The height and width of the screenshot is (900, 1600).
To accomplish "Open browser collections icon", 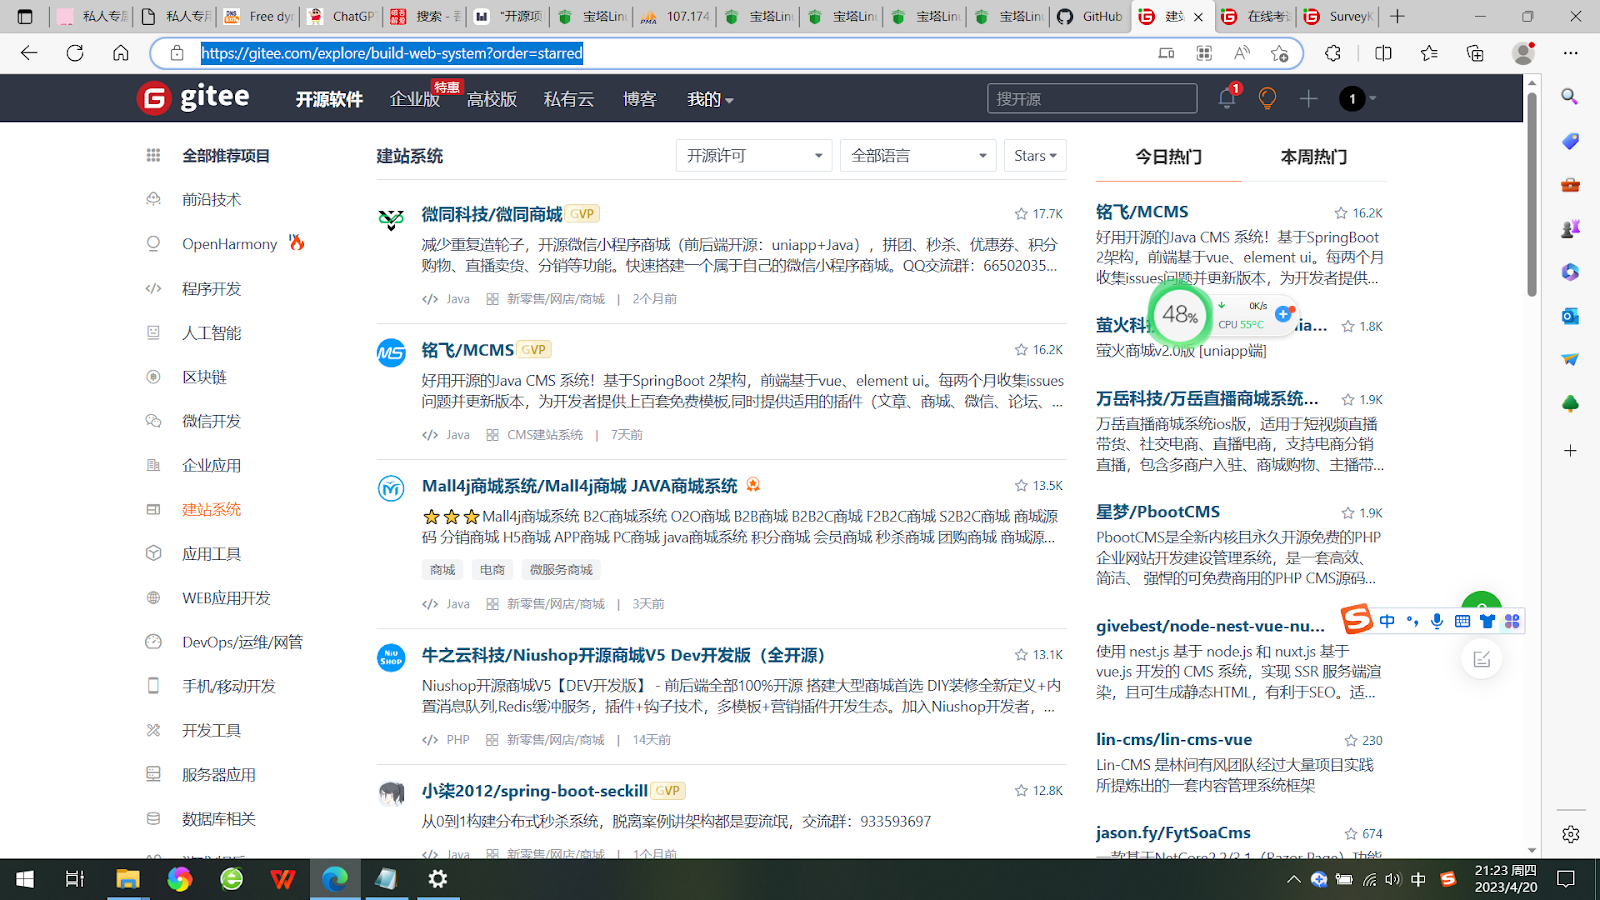I will [x=1475, y=53].
